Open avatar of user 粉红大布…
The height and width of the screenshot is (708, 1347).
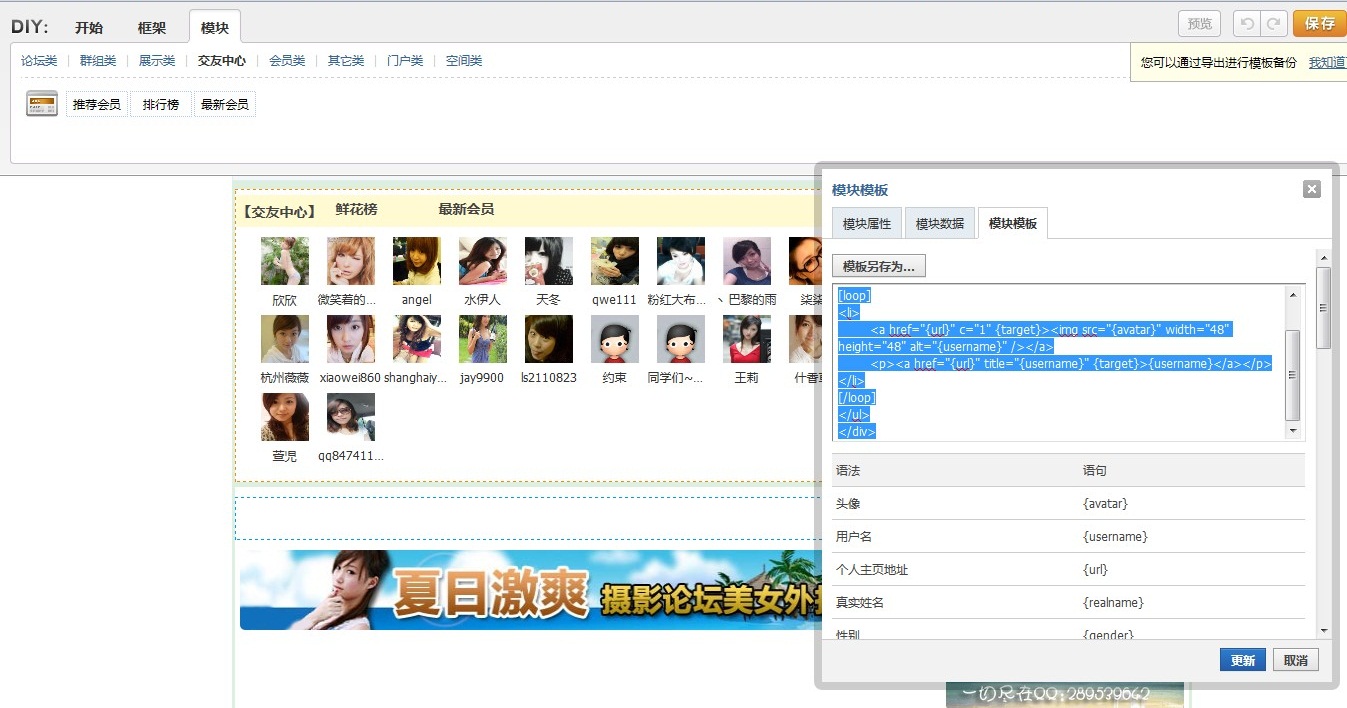coord(681,261)
